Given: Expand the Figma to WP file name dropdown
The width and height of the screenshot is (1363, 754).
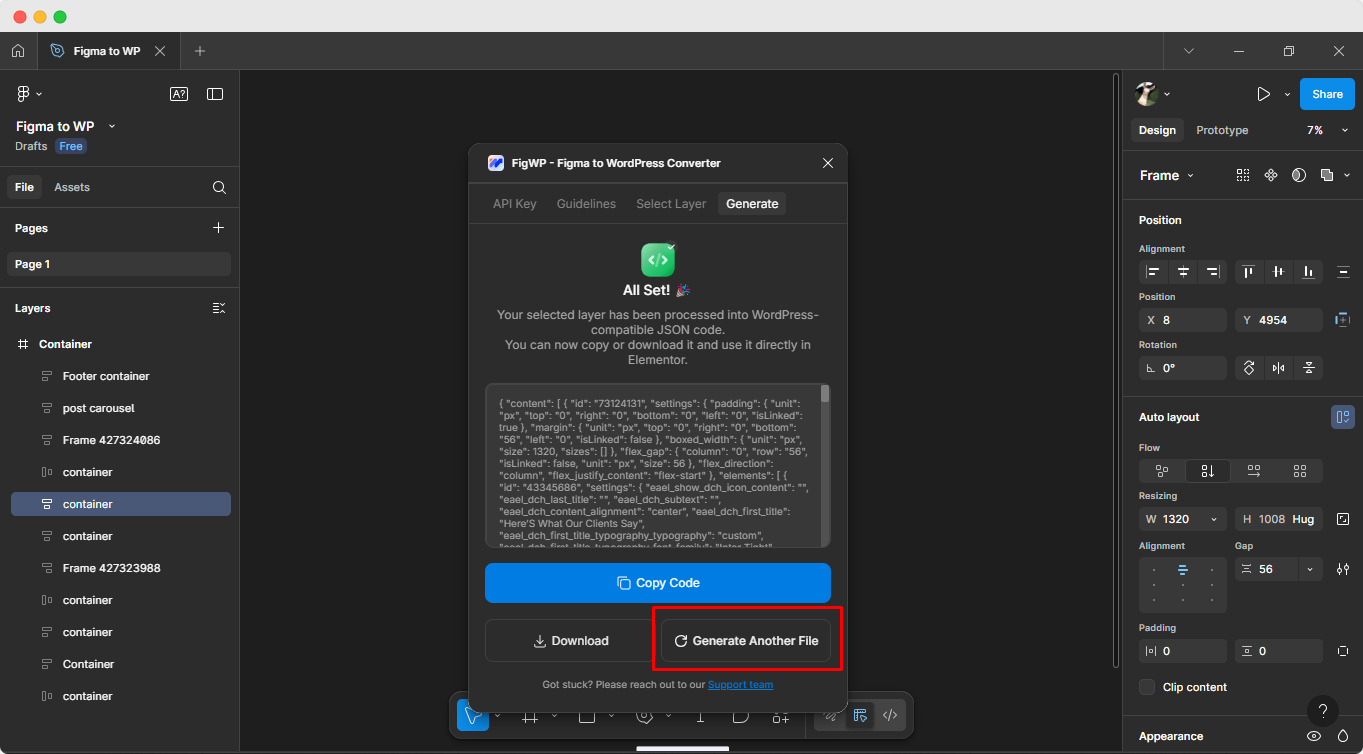Looking at the screenshot, I should pos(112,126).
